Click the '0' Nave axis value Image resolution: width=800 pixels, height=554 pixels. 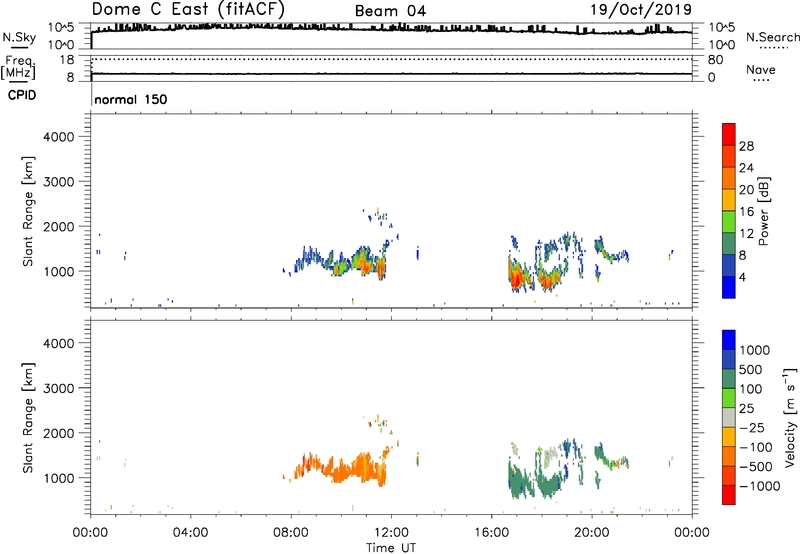(x=711, y=78)
